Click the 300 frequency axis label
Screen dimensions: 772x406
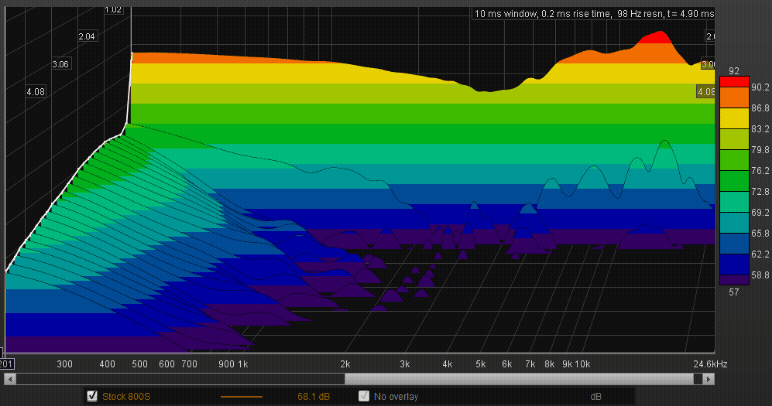(64, 364)
